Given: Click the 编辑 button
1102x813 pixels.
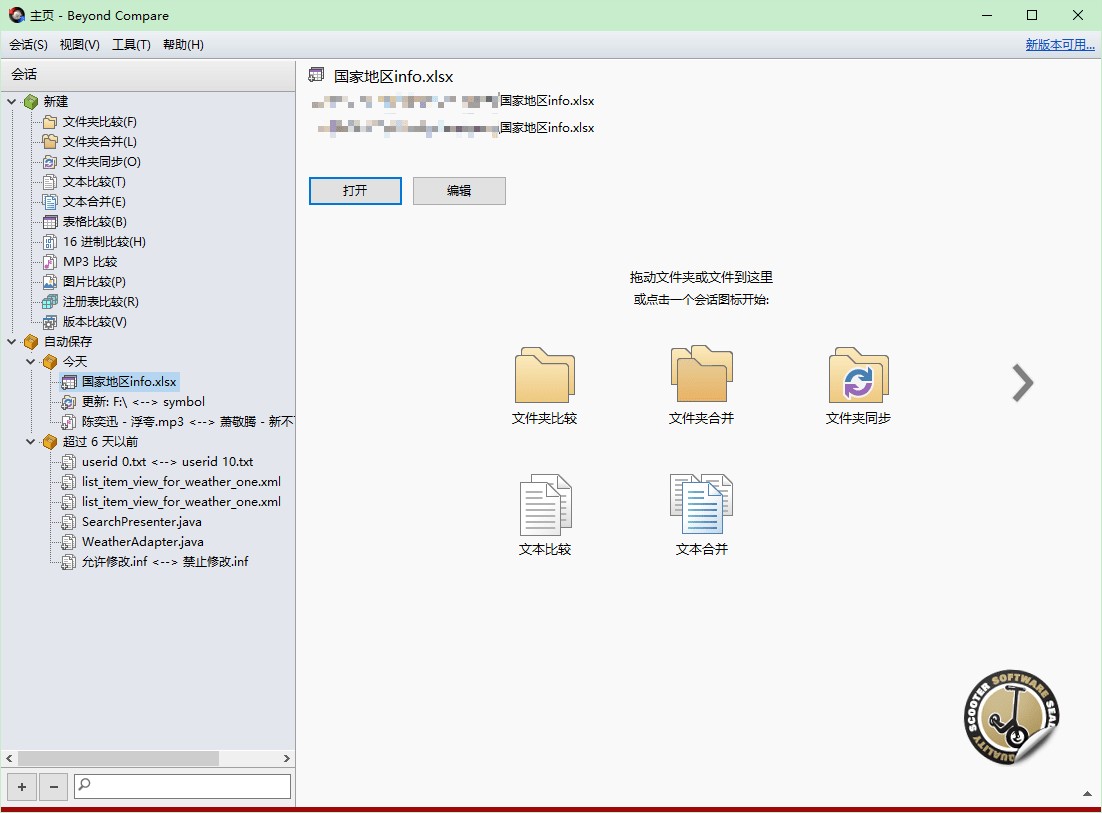Looking at the screenshot, I should 459,190.
